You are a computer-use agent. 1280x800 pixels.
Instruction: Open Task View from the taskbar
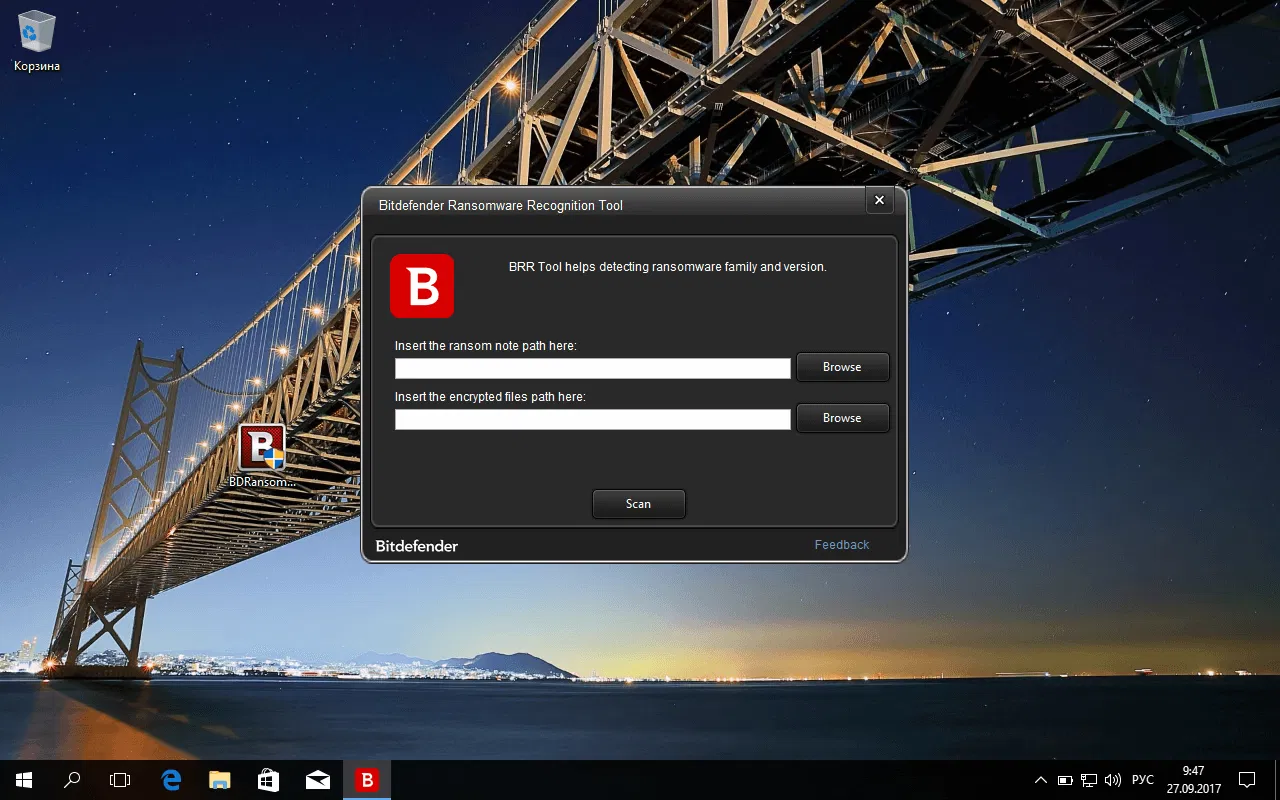tap(120, 780)
